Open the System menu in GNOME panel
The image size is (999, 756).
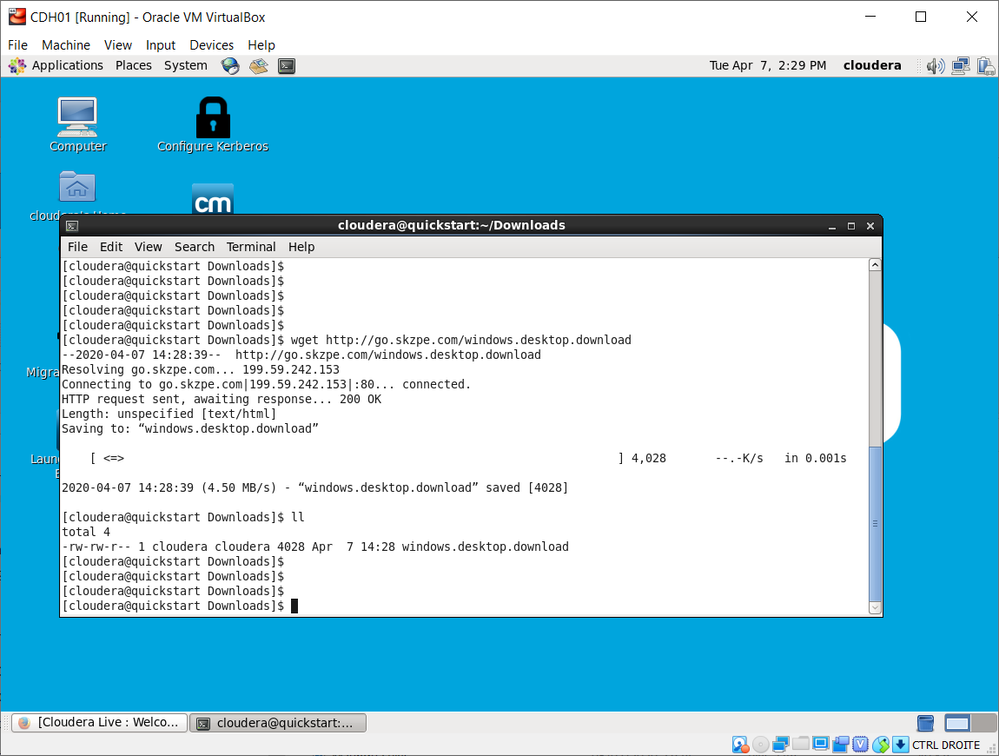pos(185,66)
